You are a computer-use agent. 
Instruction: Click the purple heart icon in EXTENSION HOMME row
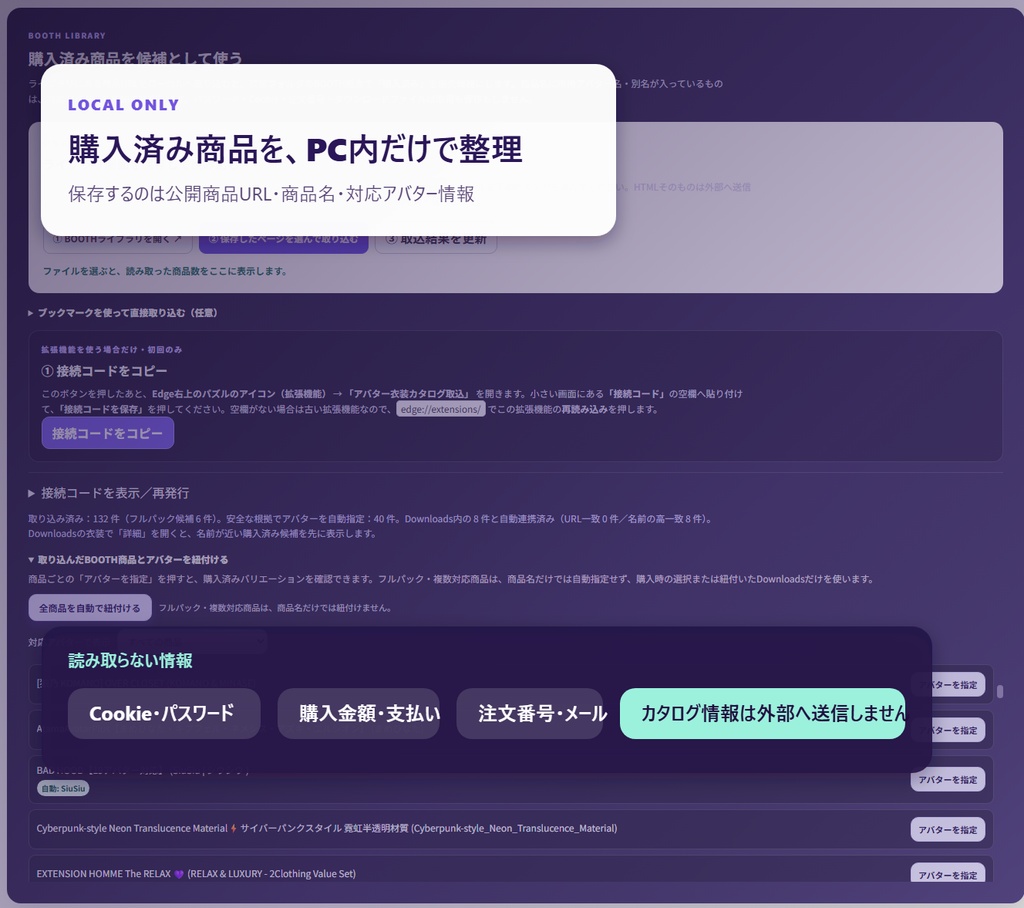coord(179,874)
